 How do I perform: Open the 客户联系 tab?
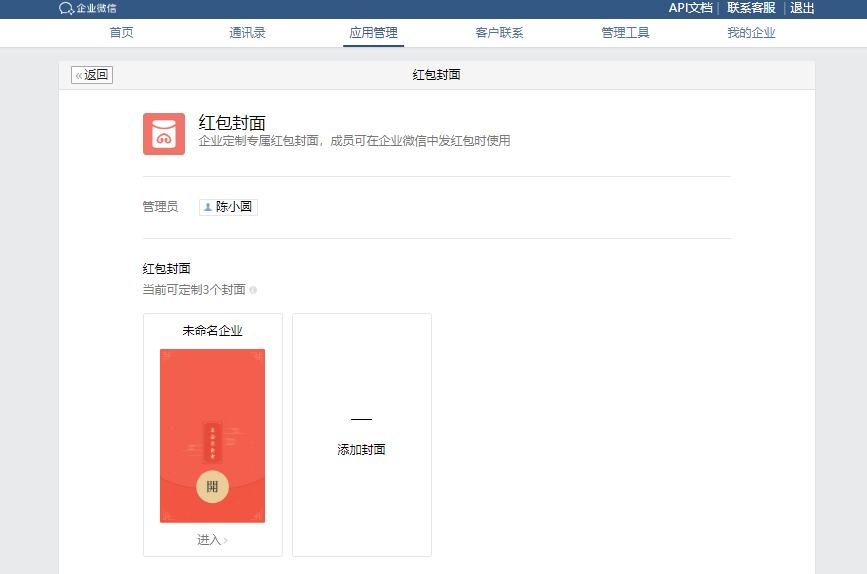(x=499, y=32)
